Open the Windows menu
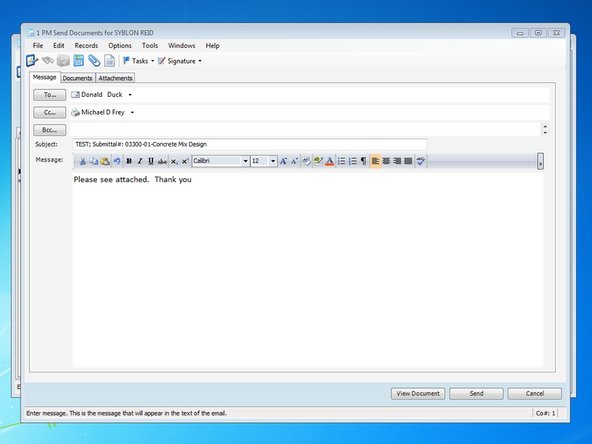 click(x=182, y=46)
